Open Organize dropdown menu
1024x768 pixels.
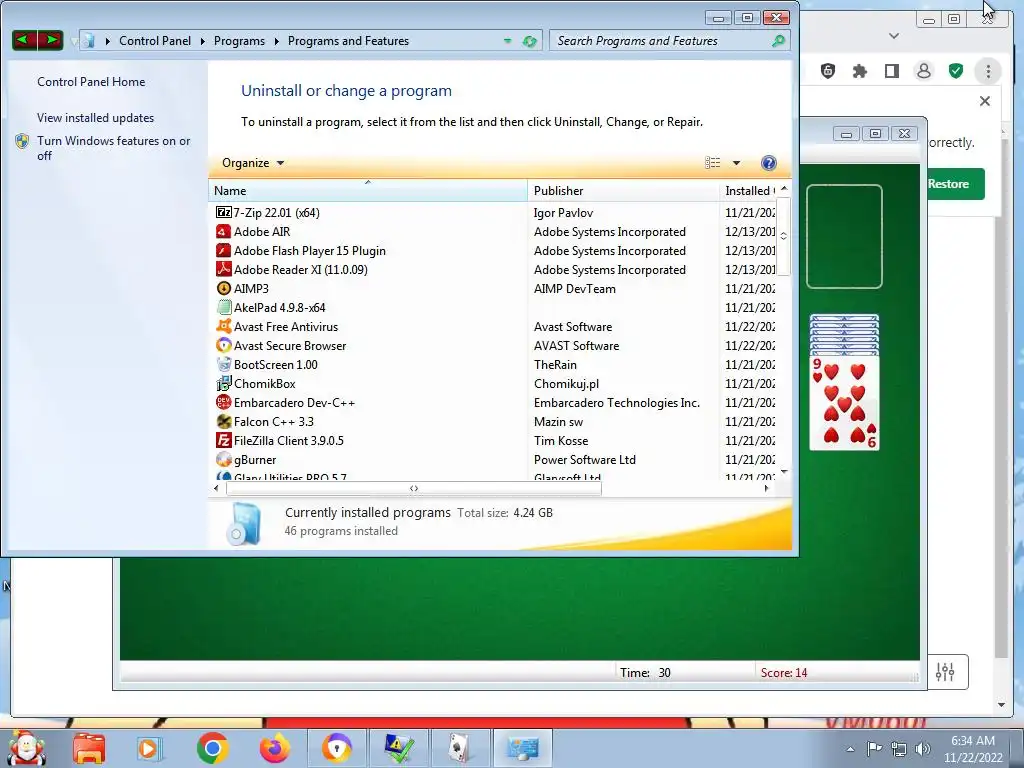click(x=253, y=163)
